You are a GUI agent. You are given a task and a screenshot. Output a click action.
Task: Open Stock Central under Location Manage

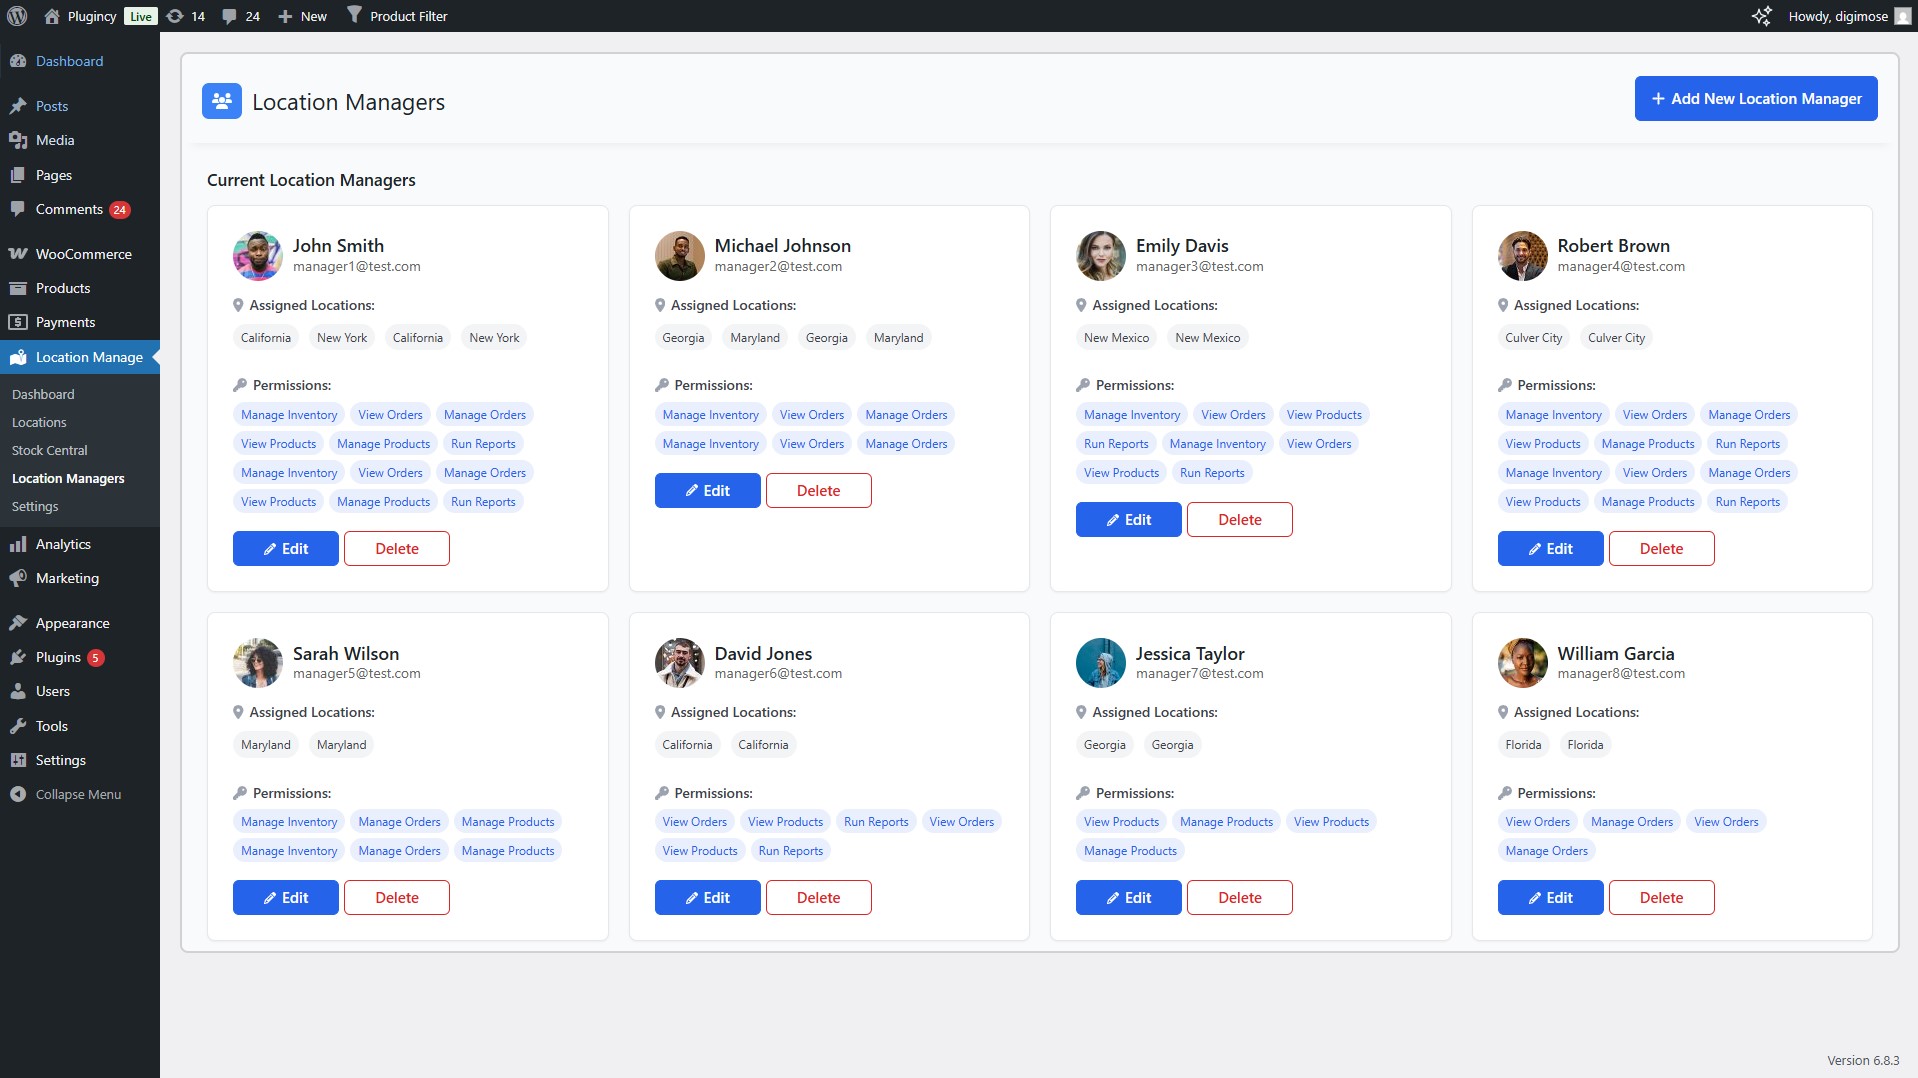pyautogui.click(x=49, y=450)
